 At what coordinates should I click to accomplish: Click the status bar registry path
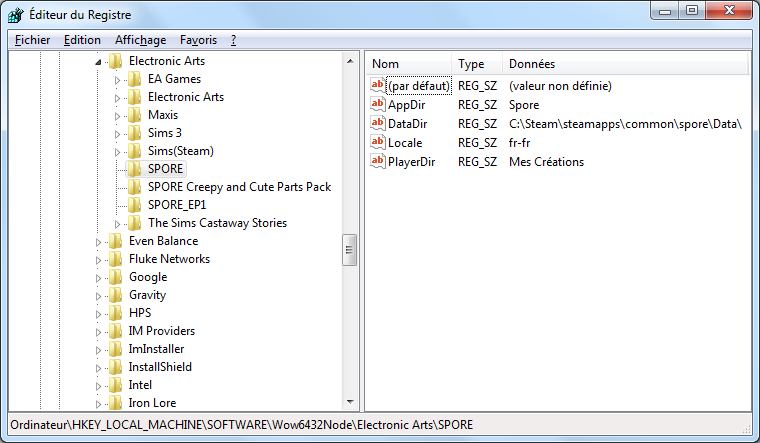241,425
